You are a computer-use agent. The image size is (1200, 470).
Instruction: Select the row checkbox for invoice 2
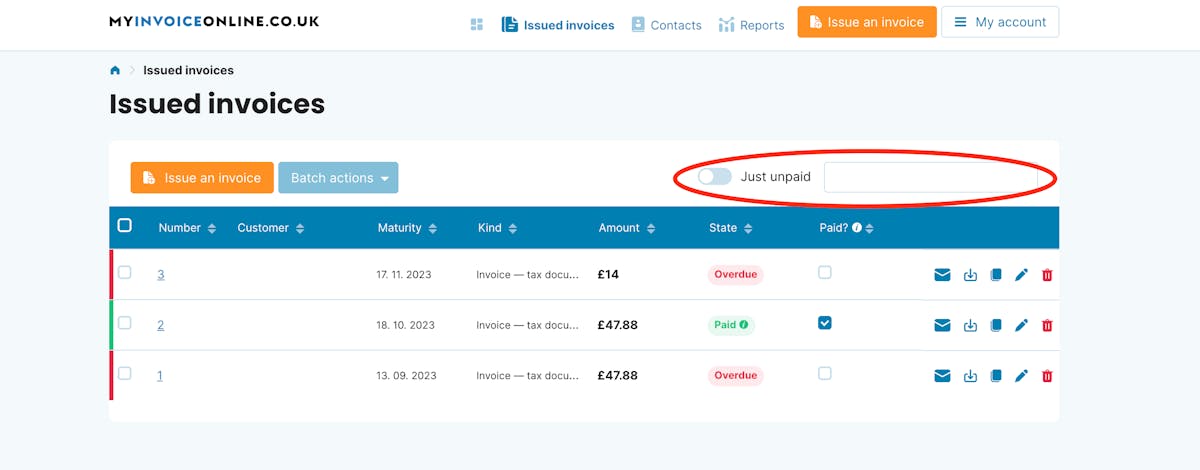pos(125,322)
